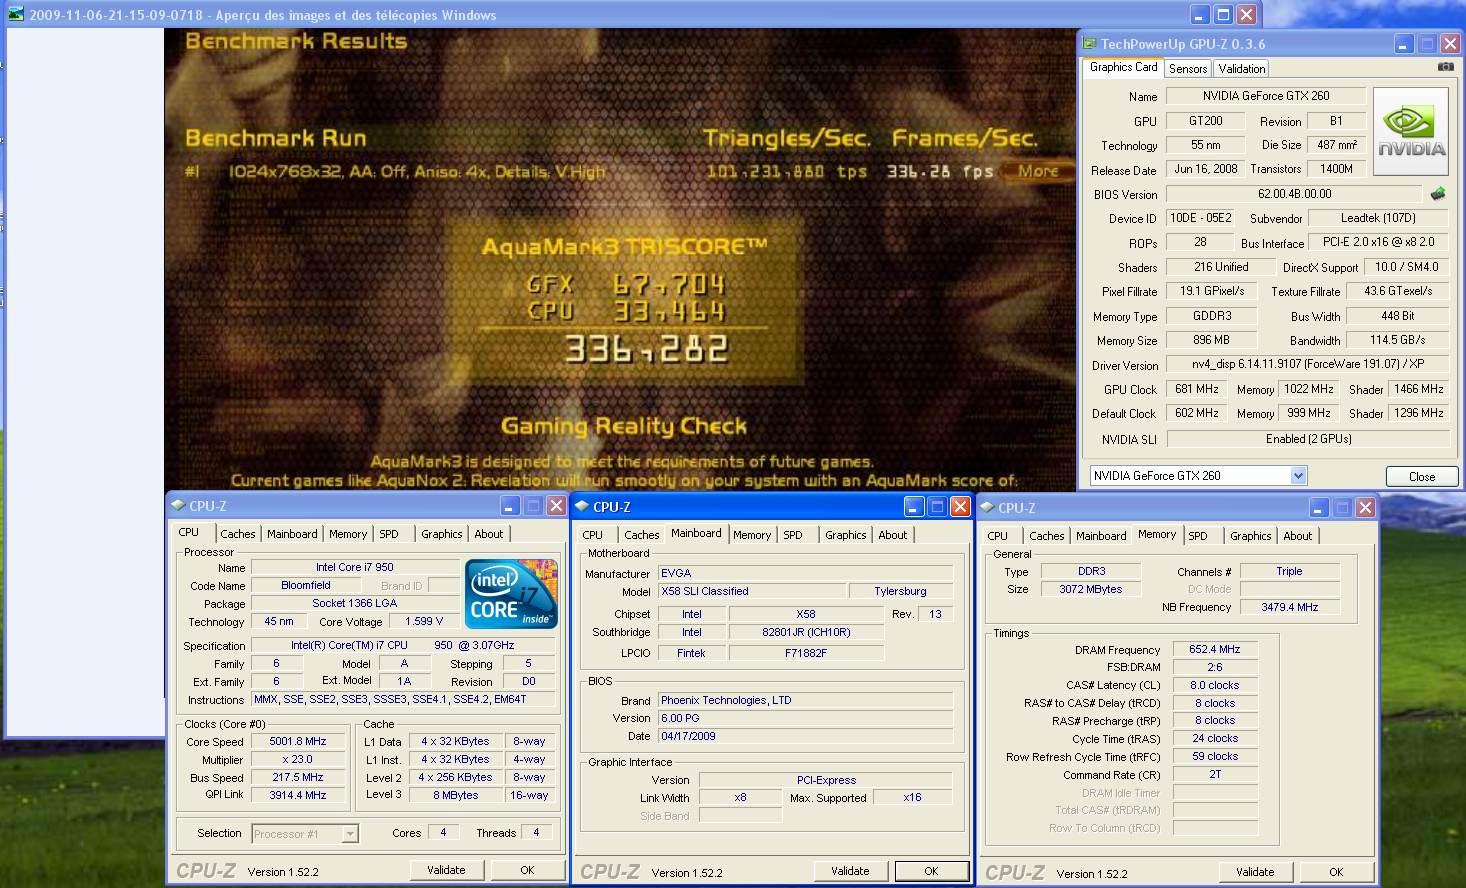Click the BIOS Version field 62.00.4B.00.00
The image size is (1466, 888).
(x=1294, y=194)
